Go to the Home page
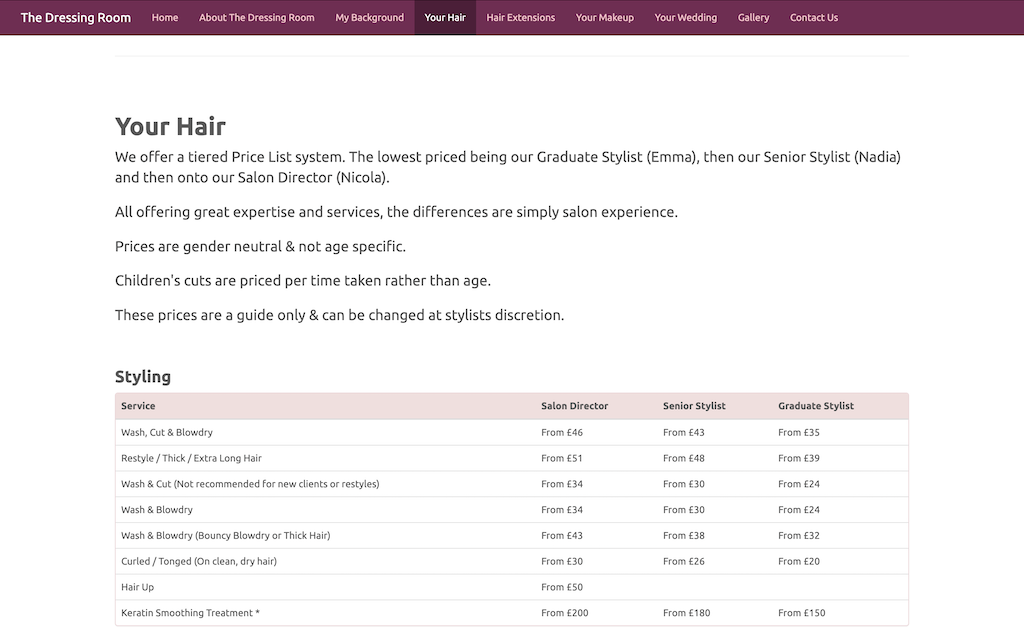The width and height of the screenshot is (1024, 641). click(165, 17)
